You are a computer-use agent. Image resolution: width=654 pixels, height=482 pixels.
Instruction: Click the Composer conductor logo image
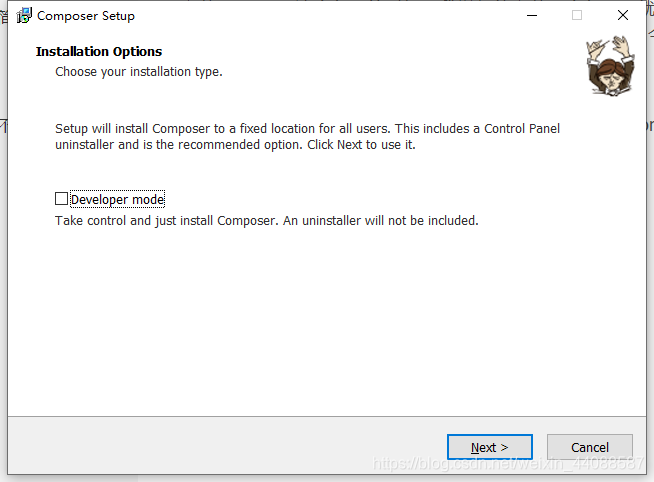(611, 65)
